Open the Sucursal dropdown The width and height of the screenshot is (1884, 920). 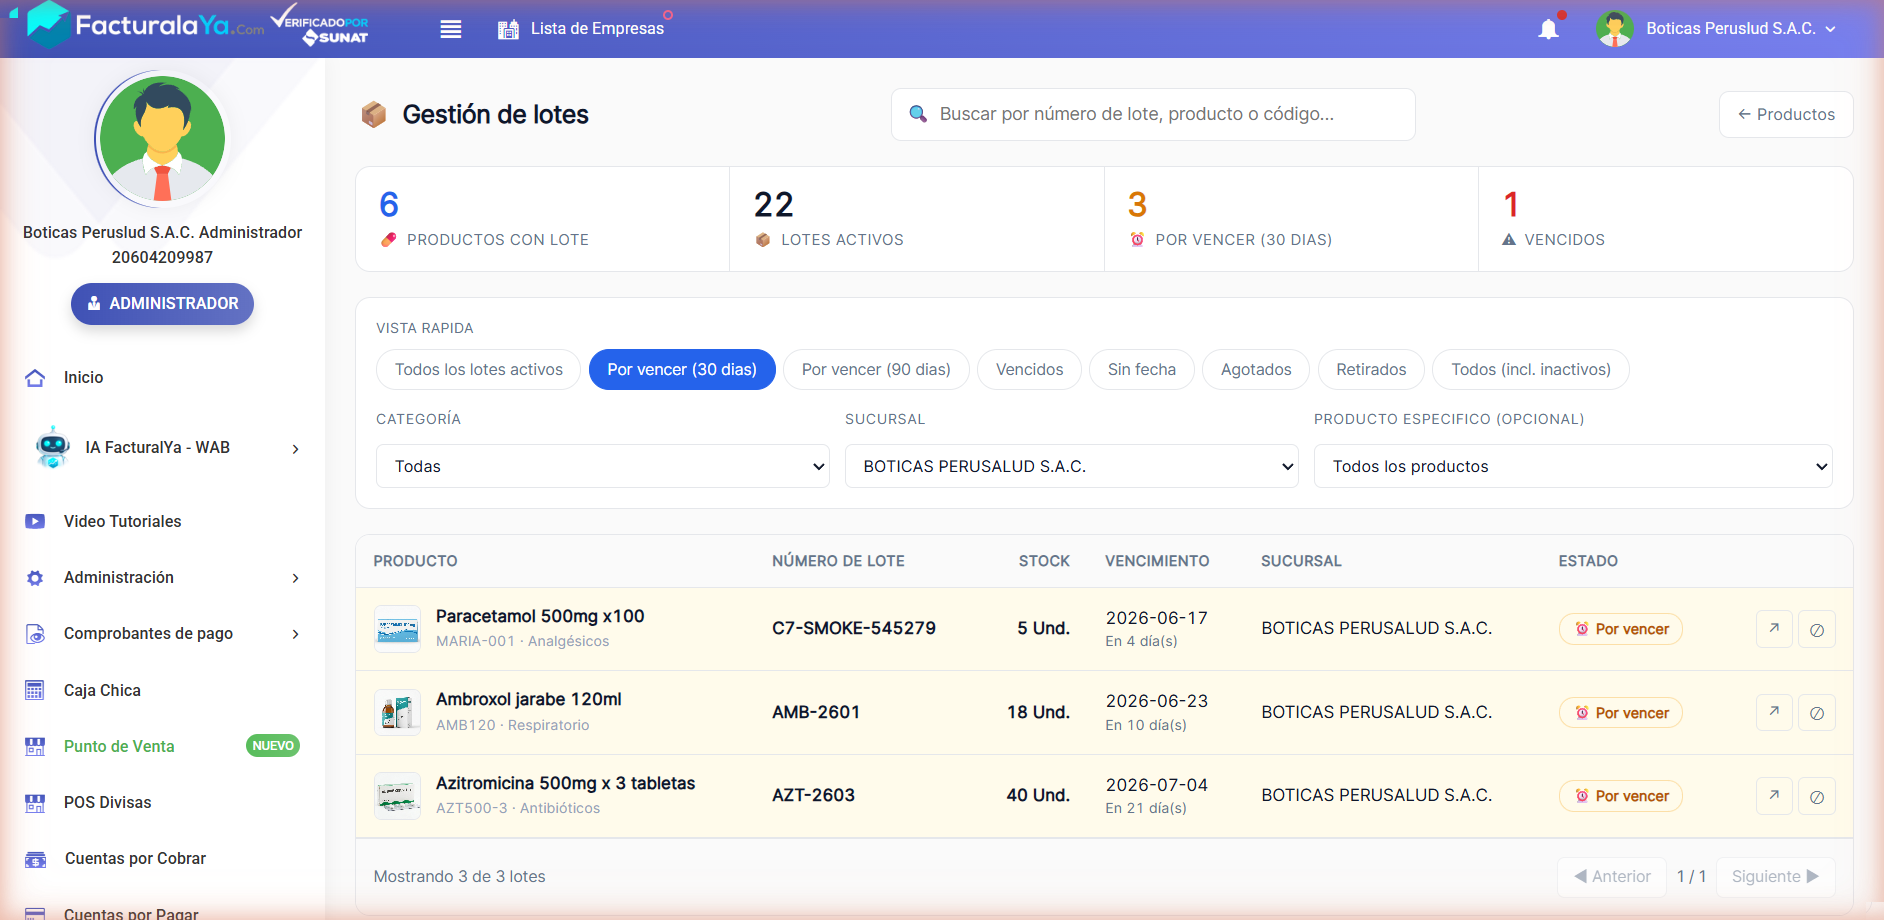(x=1072, y=466)
